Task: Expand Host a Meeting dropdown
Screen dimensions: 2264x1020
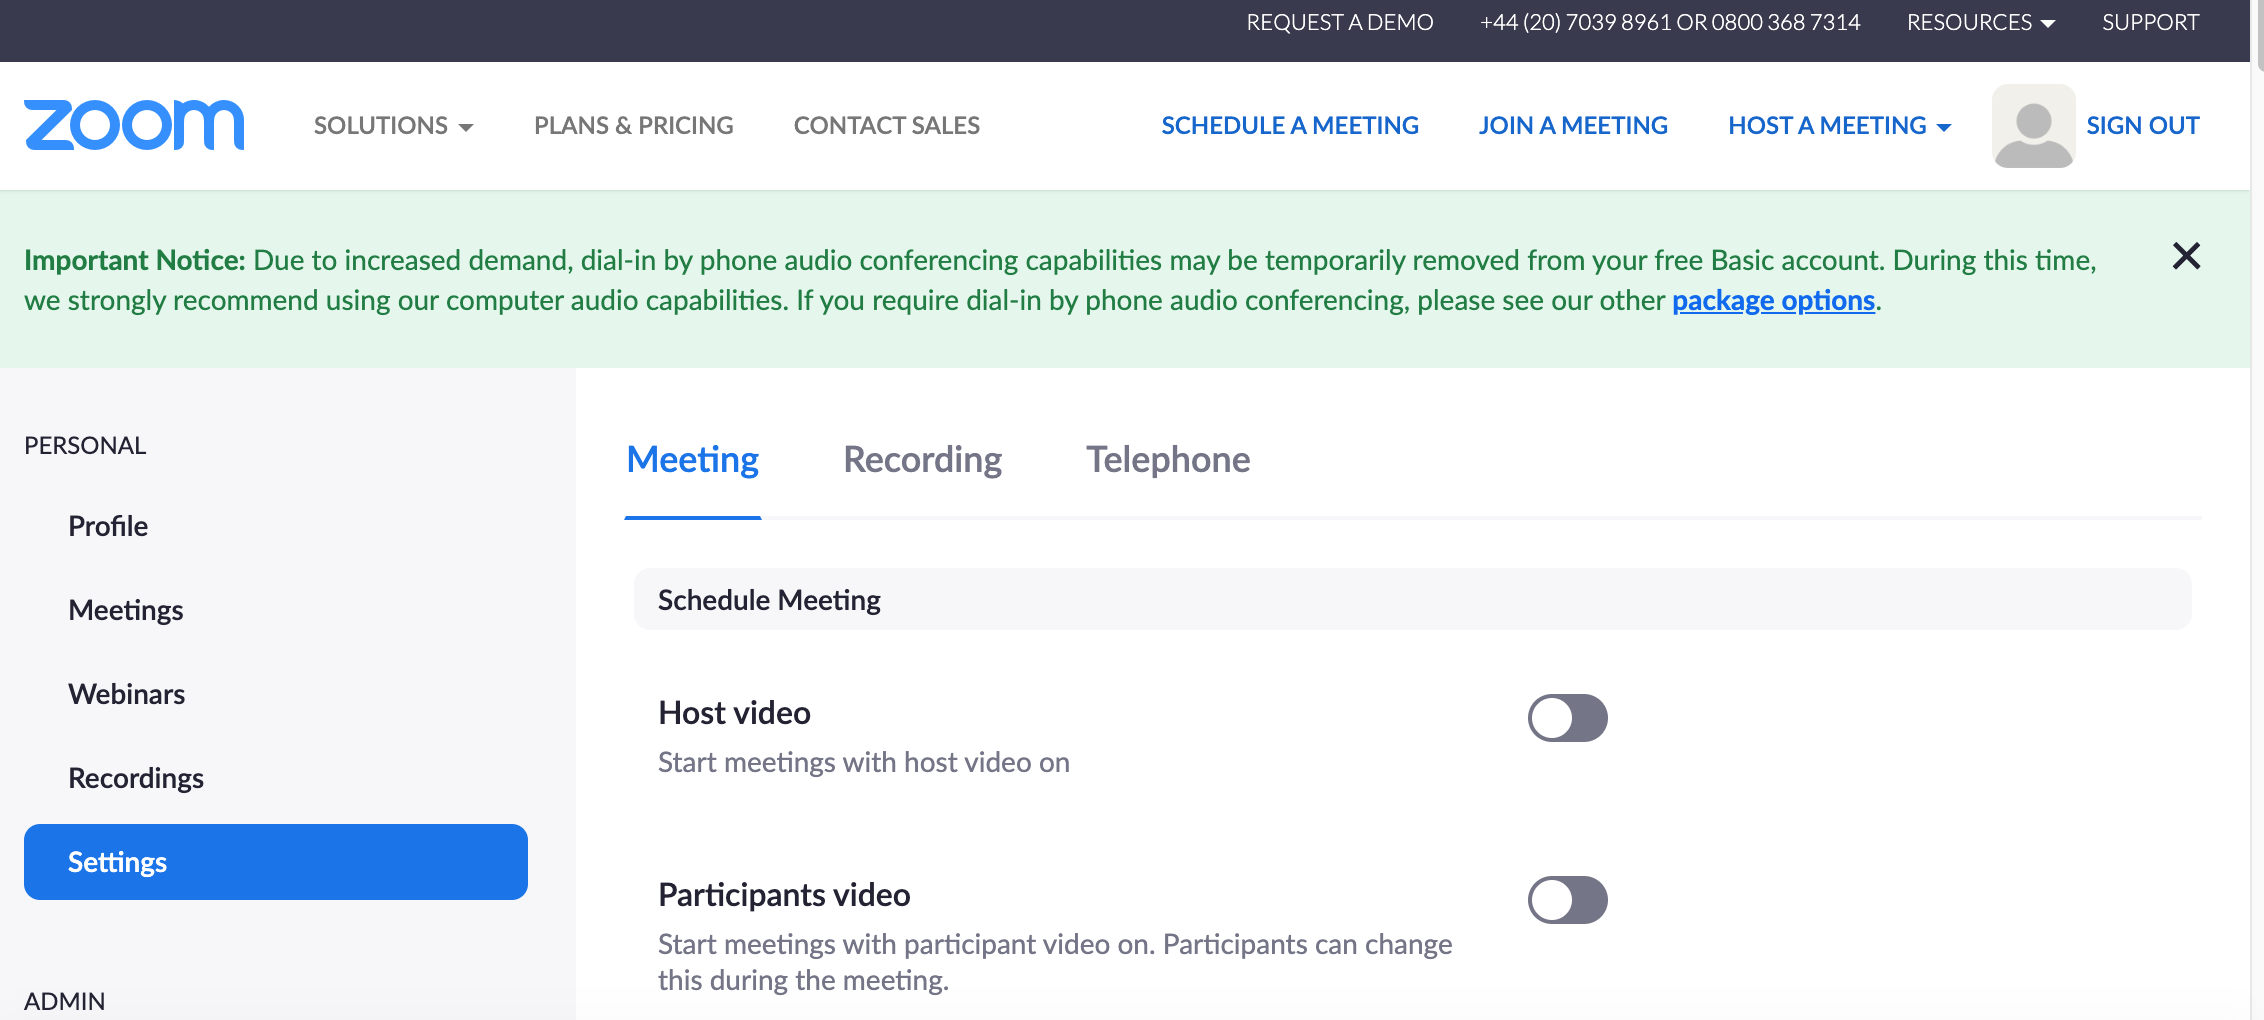Action: [1839, 126]
